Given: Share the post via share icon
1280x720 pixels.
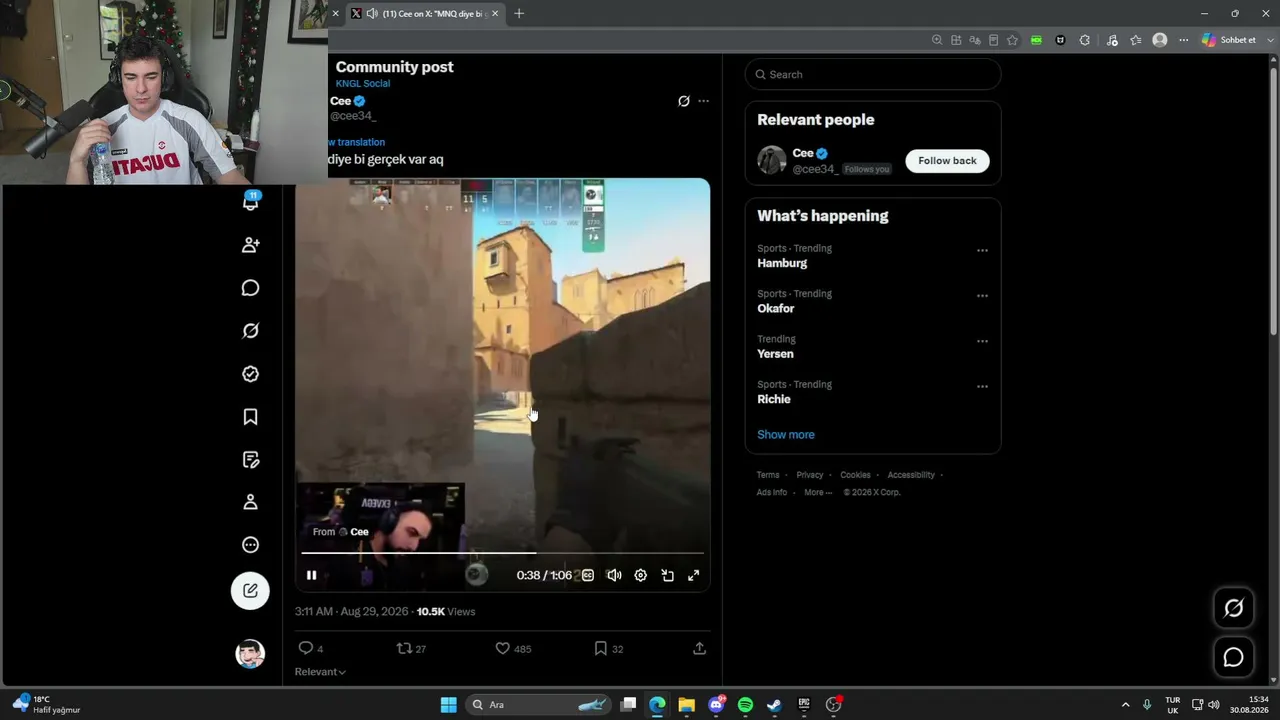Looking at the screenshot, I should click(700, 648).
